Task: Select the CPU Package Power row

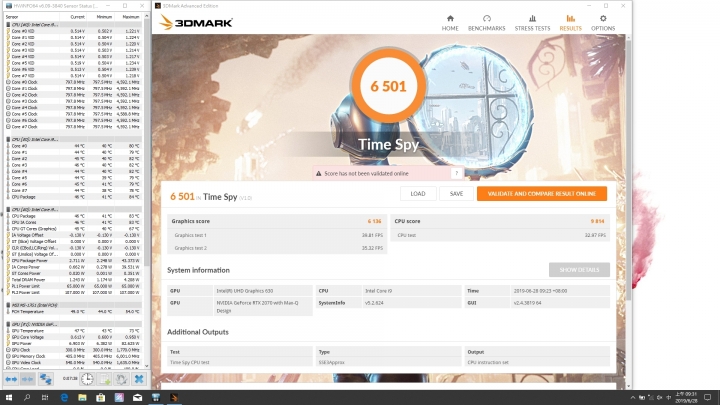Action: [73, 260]
